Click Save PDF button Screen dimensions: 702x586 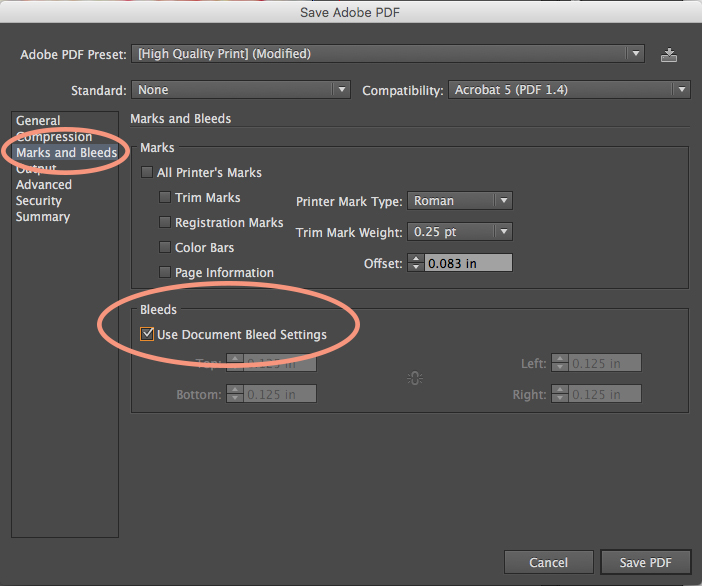click(646, 562)
